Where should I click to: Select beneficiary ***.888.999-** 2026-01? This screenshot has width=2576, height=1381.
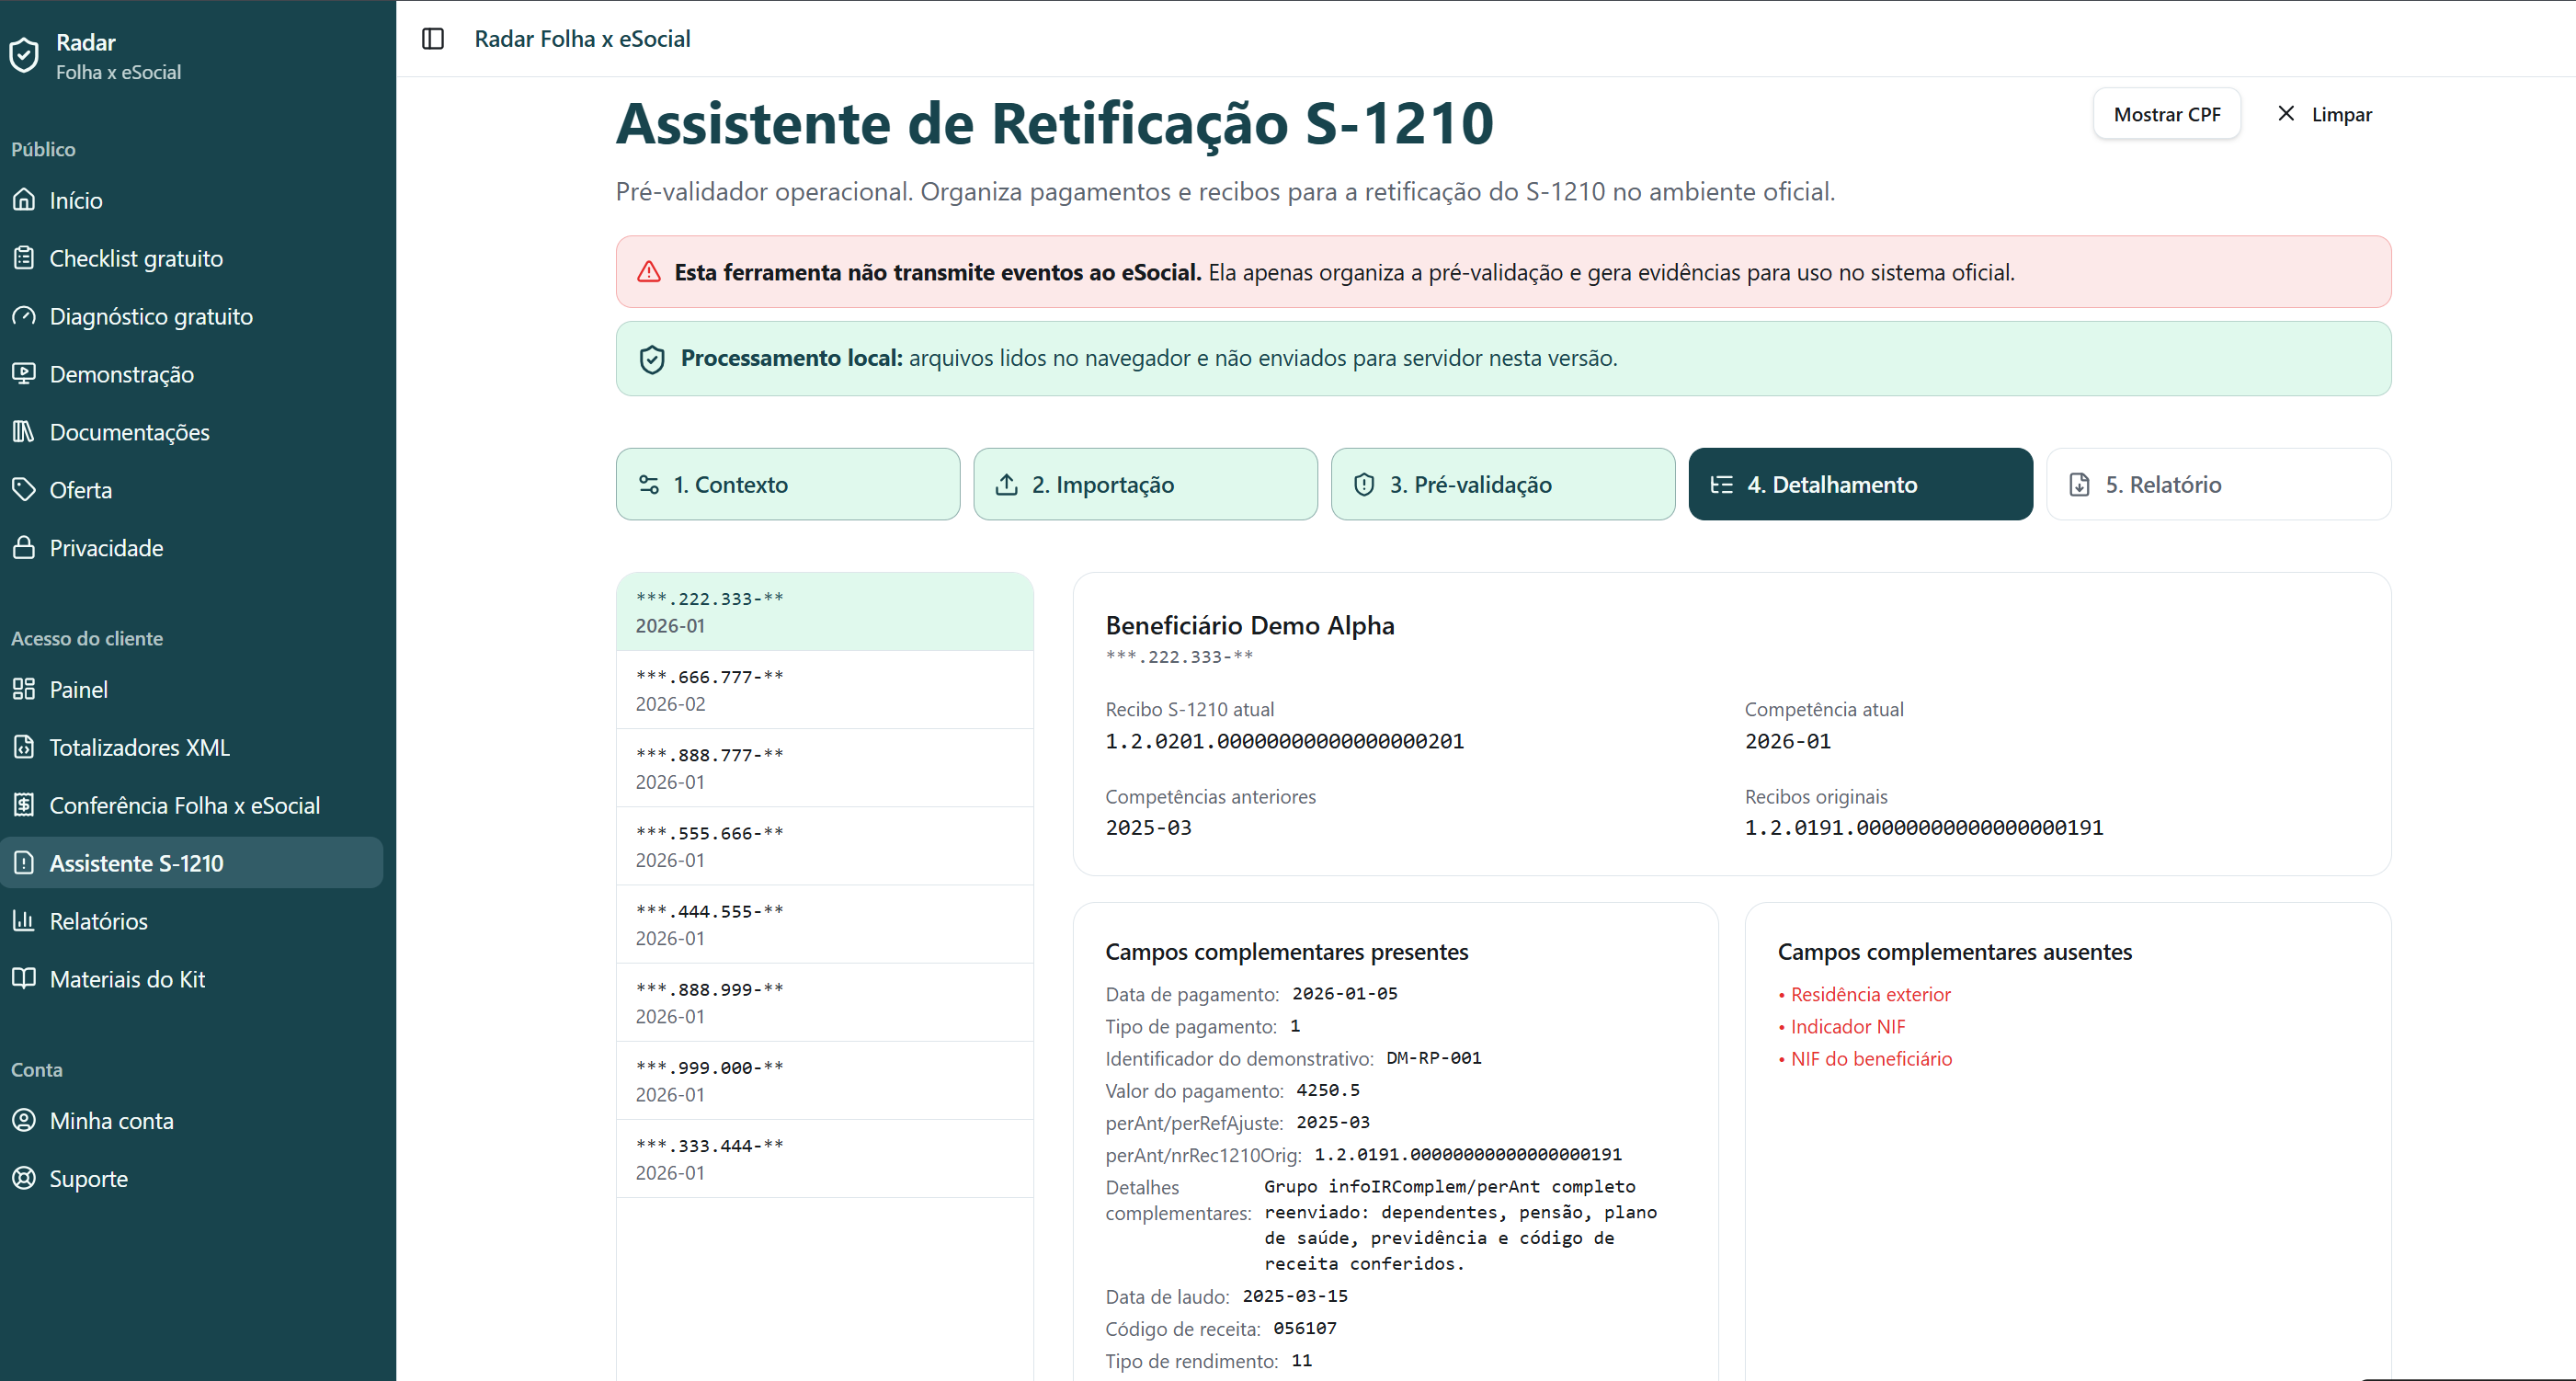(825, 1002)
